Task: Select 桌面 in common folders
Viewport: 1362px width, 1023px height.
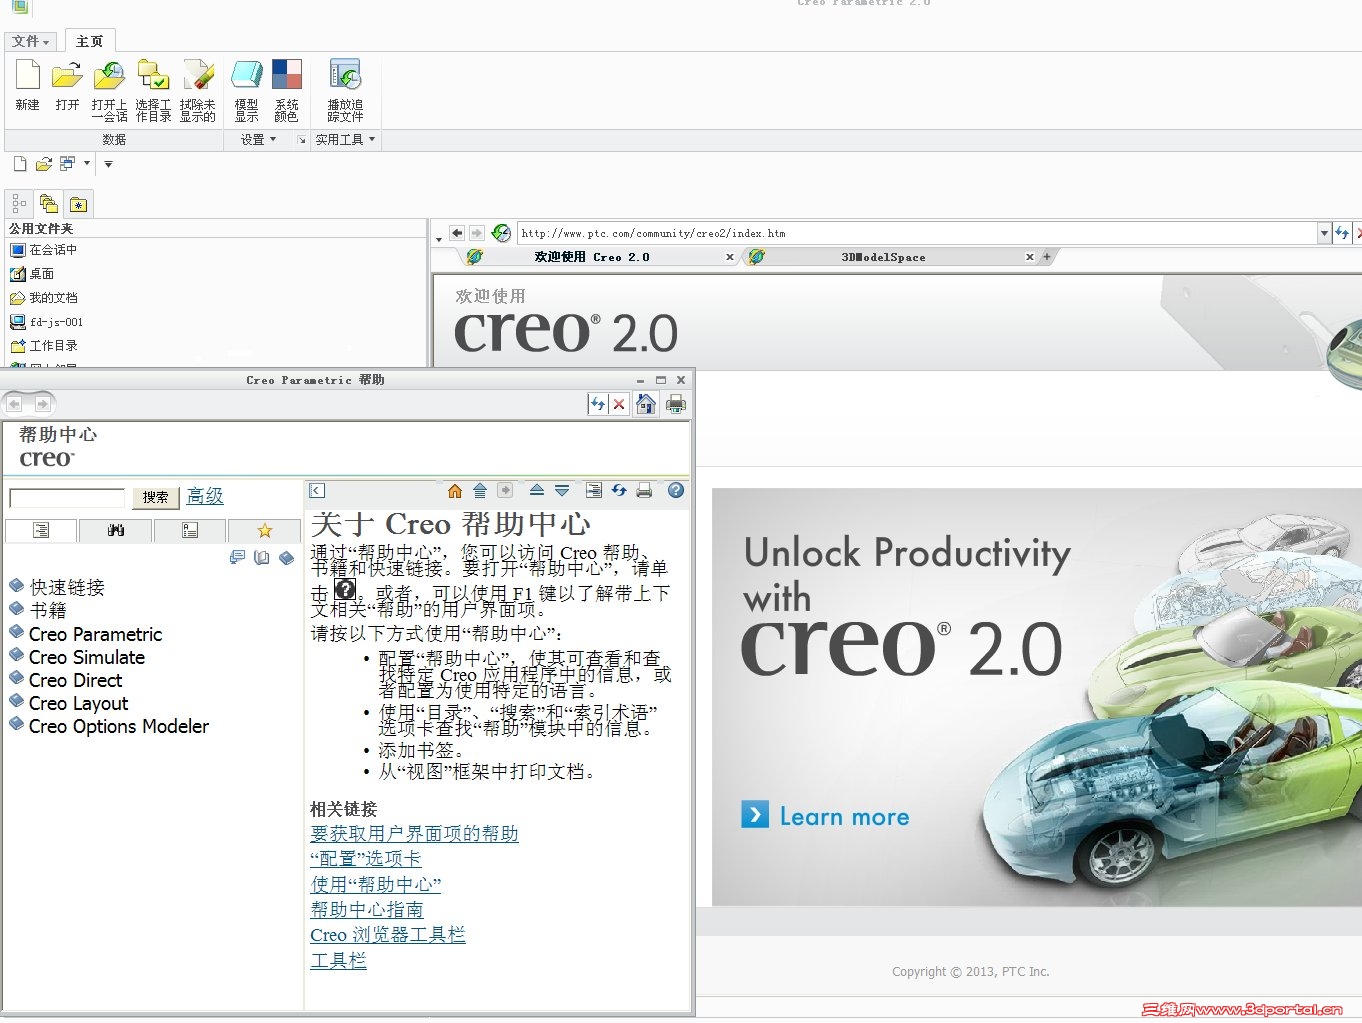Action: (x=32, y=274)
